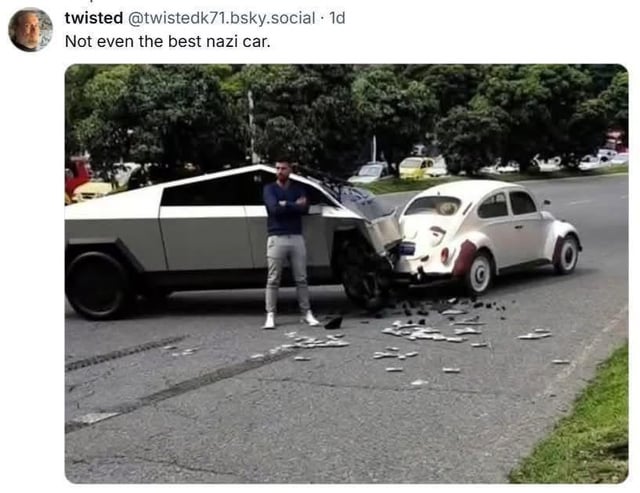The height and width of the screenshot is (493, 640).
Task: Click the yellow car parked in the background
Action: (x=420, y=167)
